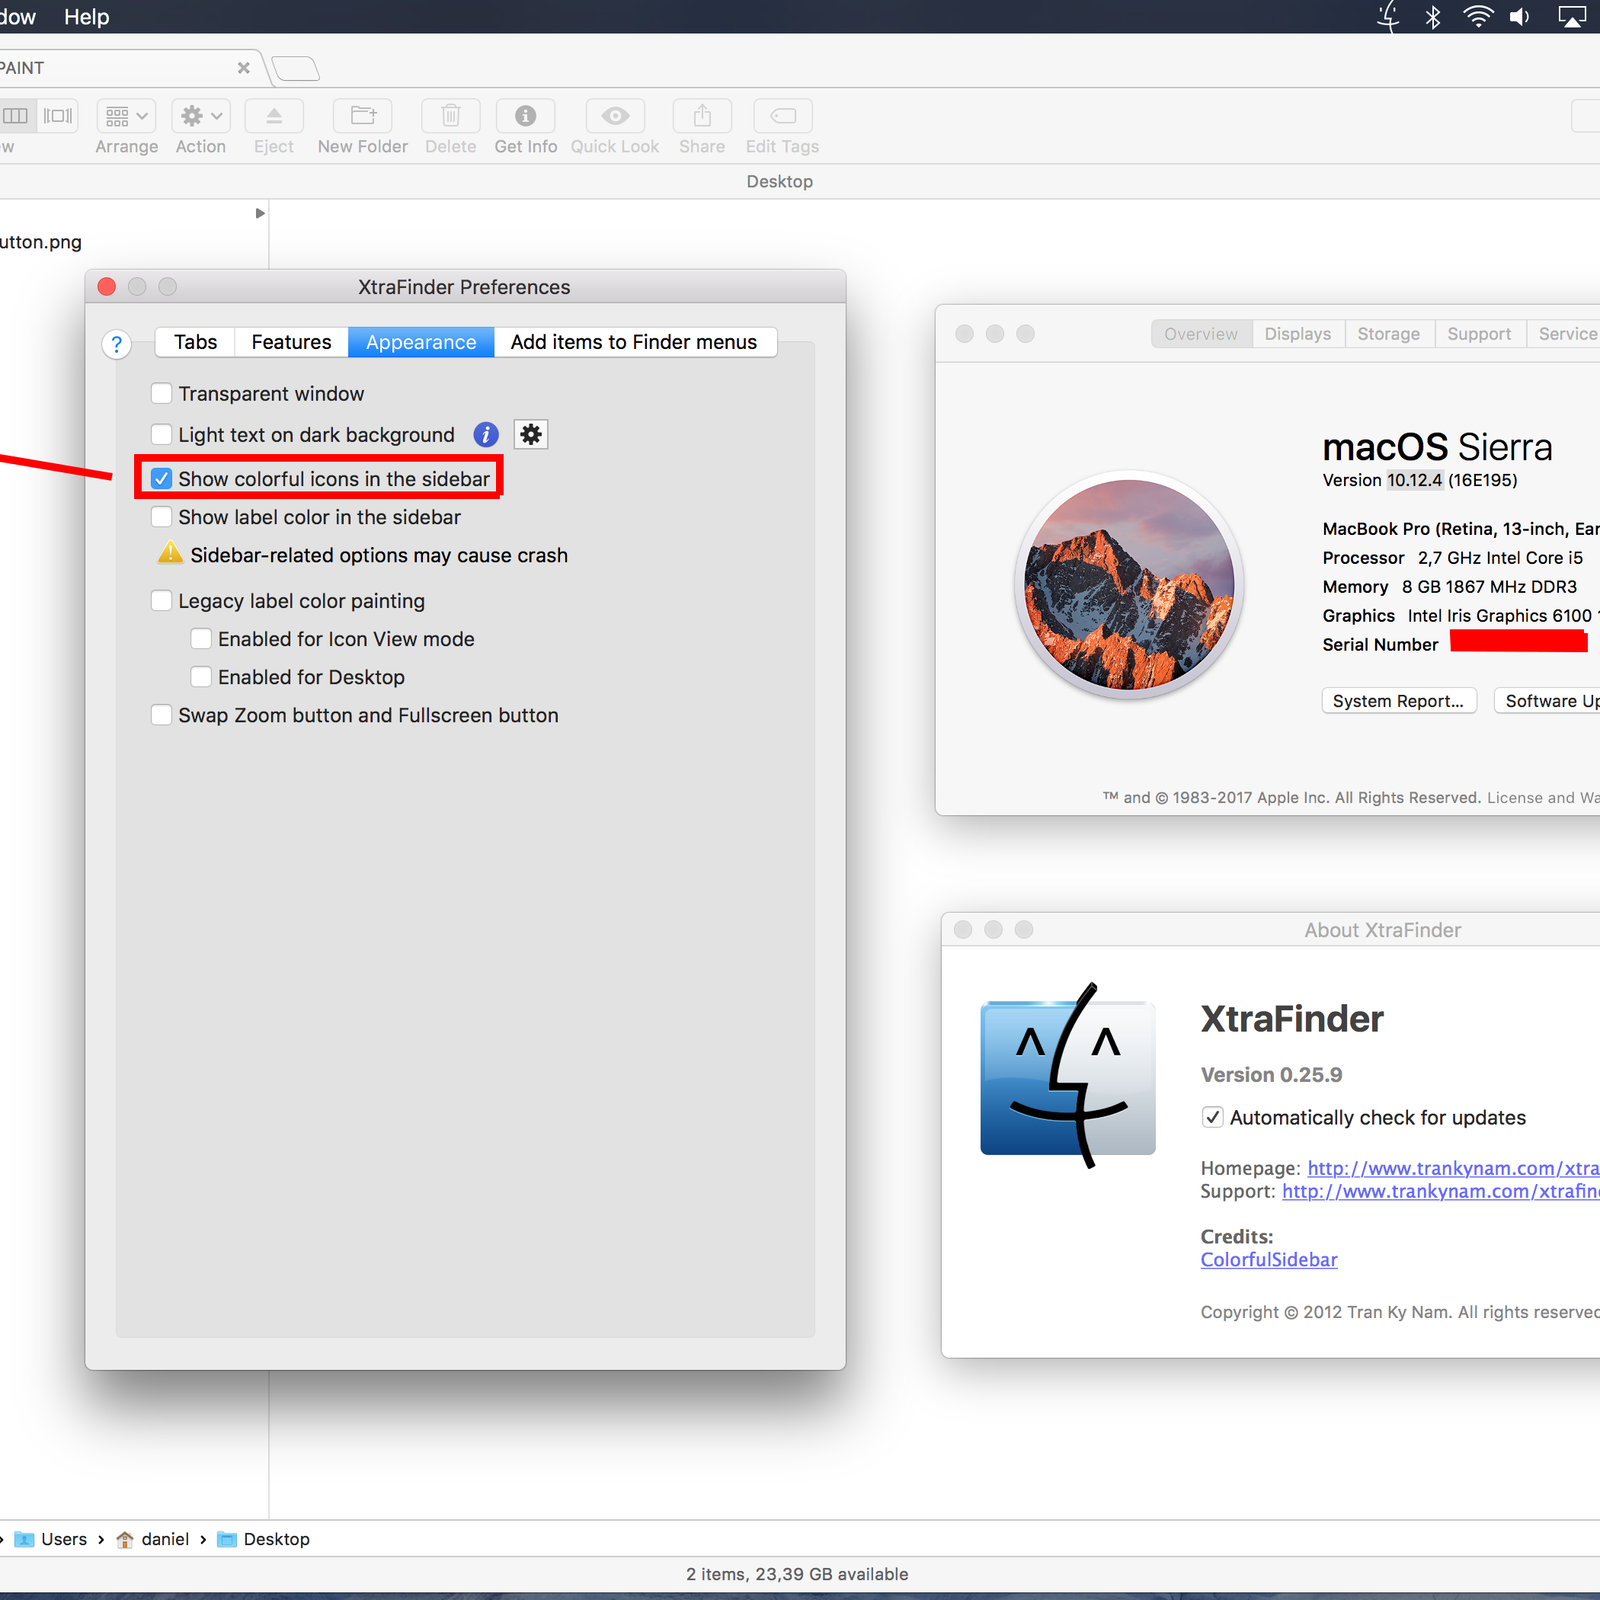Toggle Automatically check for updates

[x=1213, y=1117]
